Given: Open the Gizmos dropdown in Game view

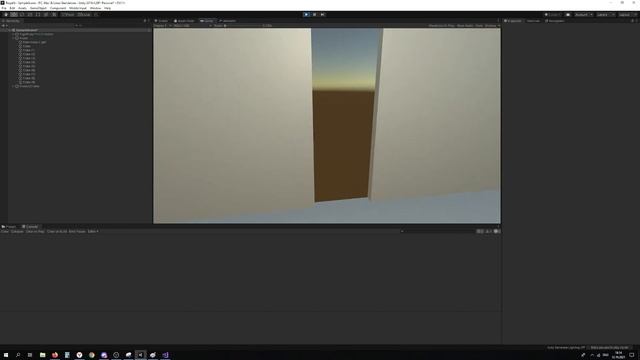Looking at the screenshot, I should [x=492, y=26].
